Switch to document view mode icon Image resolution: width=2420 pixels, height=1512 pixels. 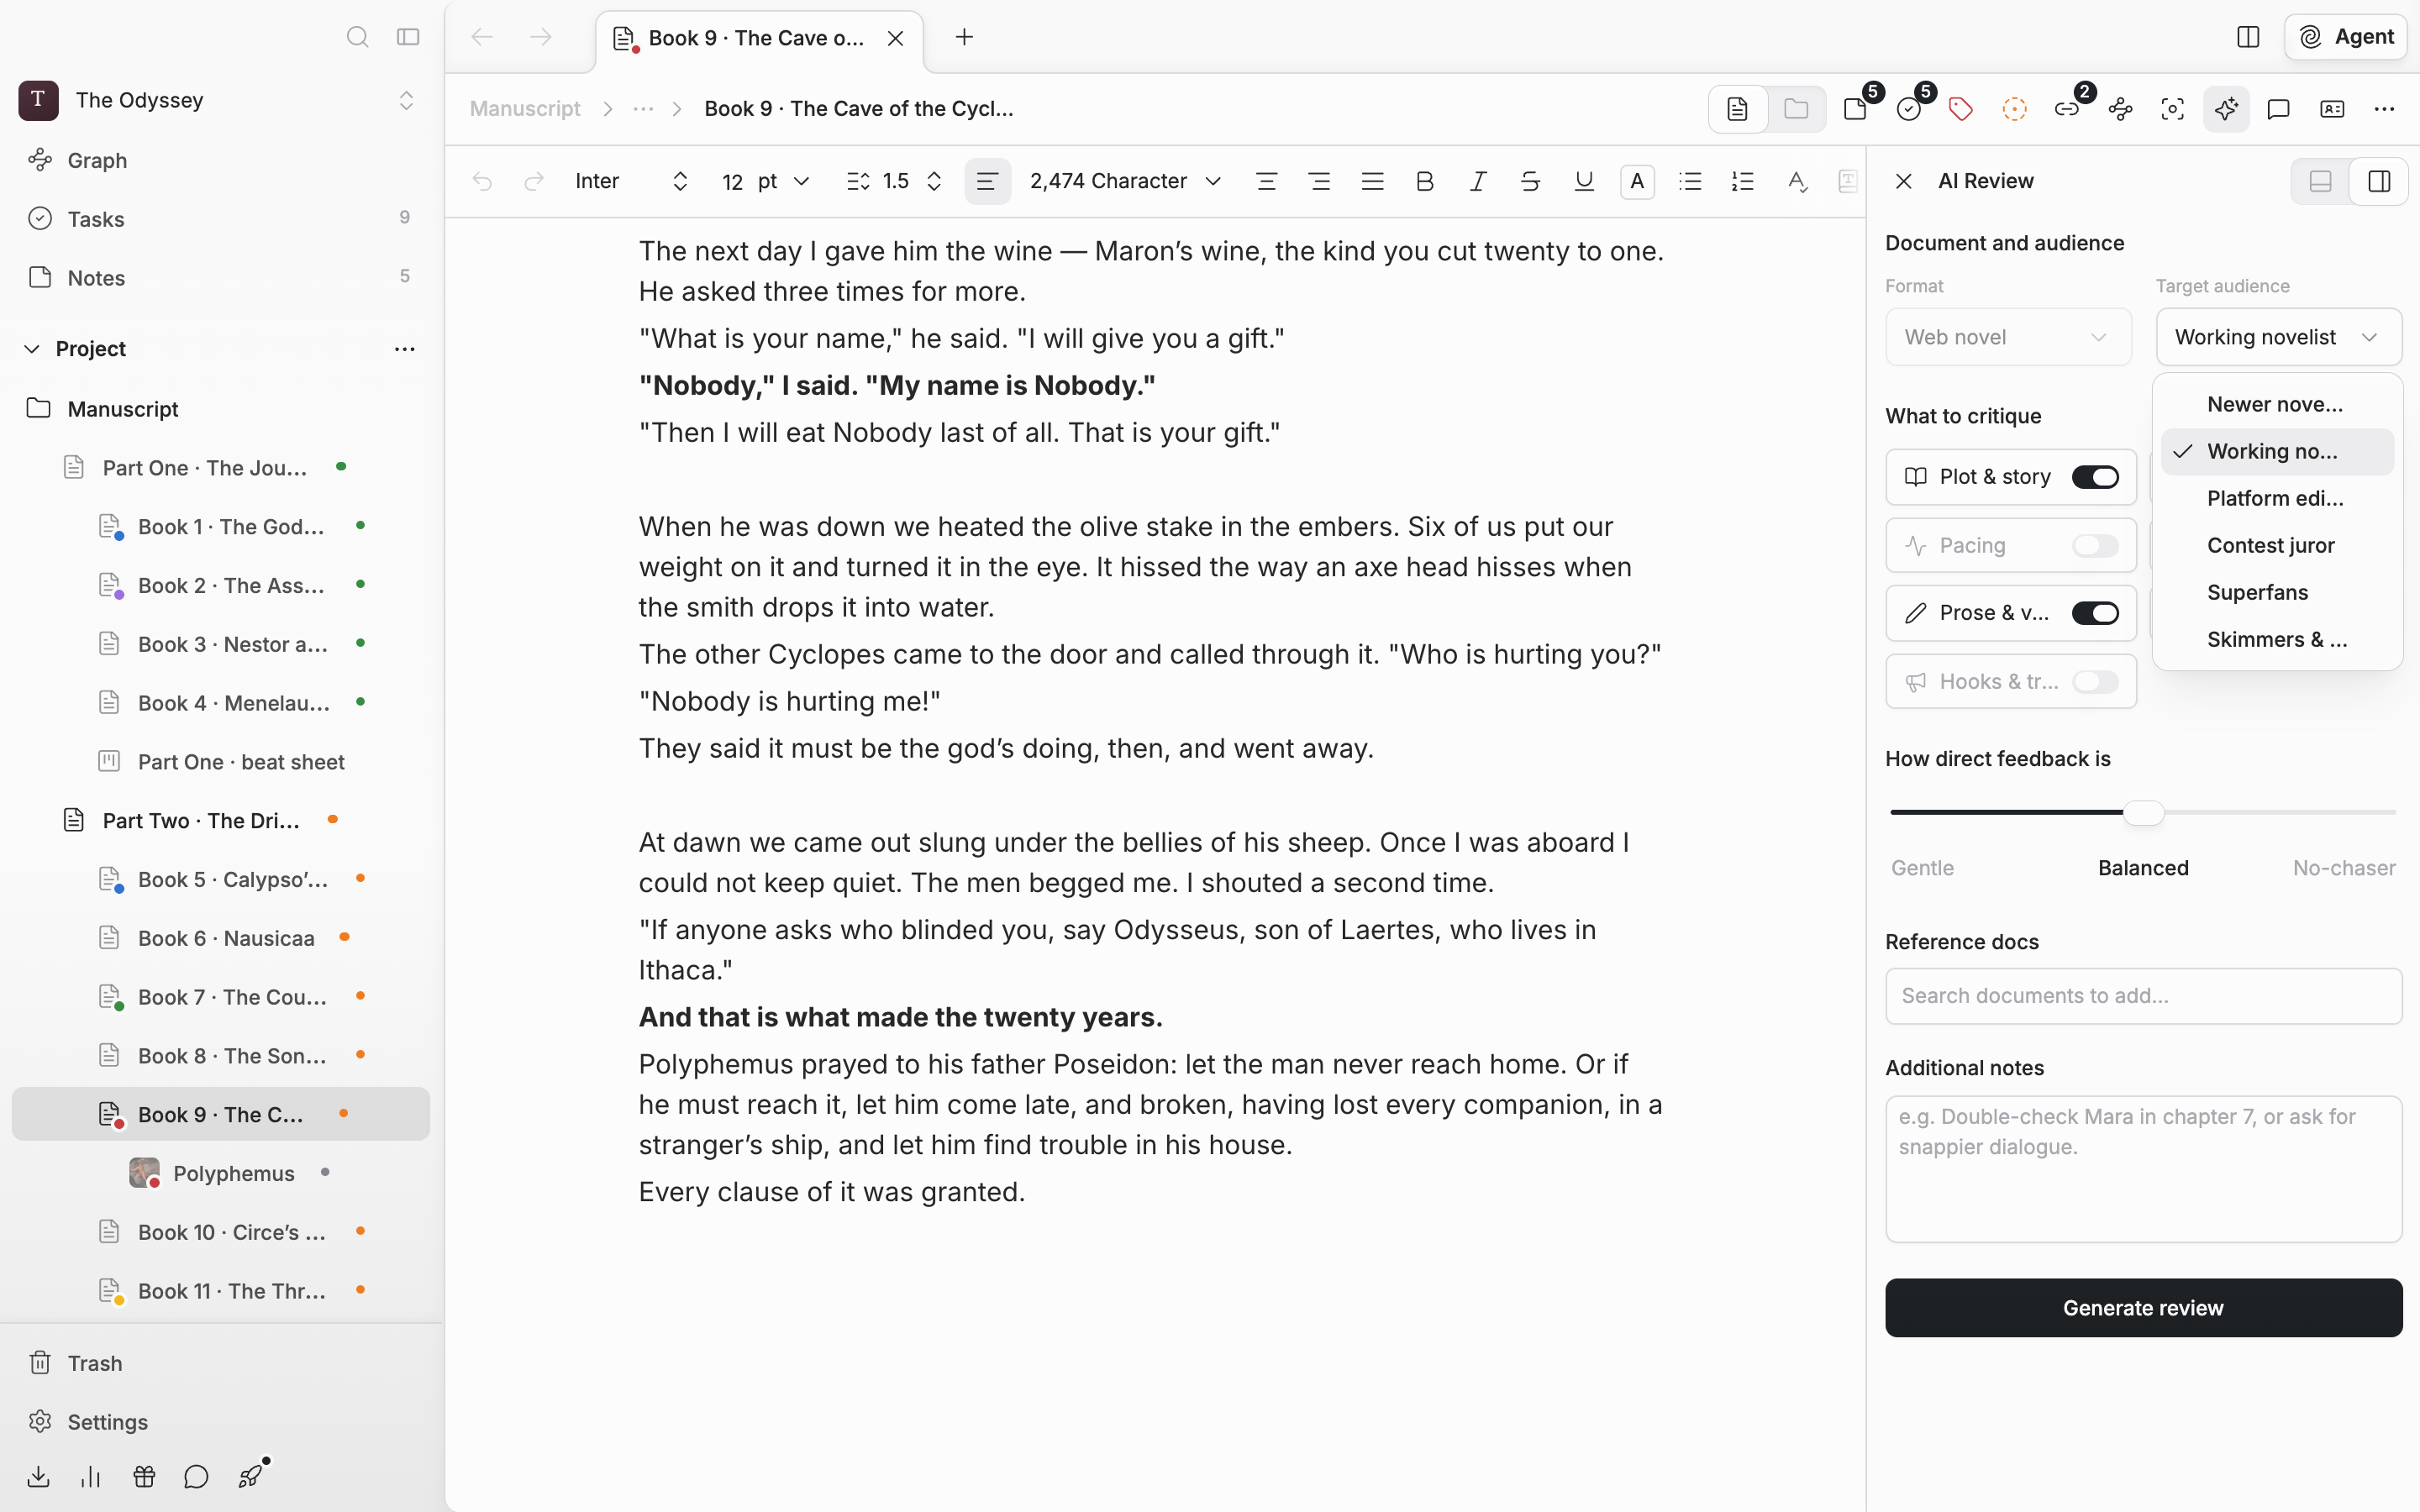coord(1738,109)
